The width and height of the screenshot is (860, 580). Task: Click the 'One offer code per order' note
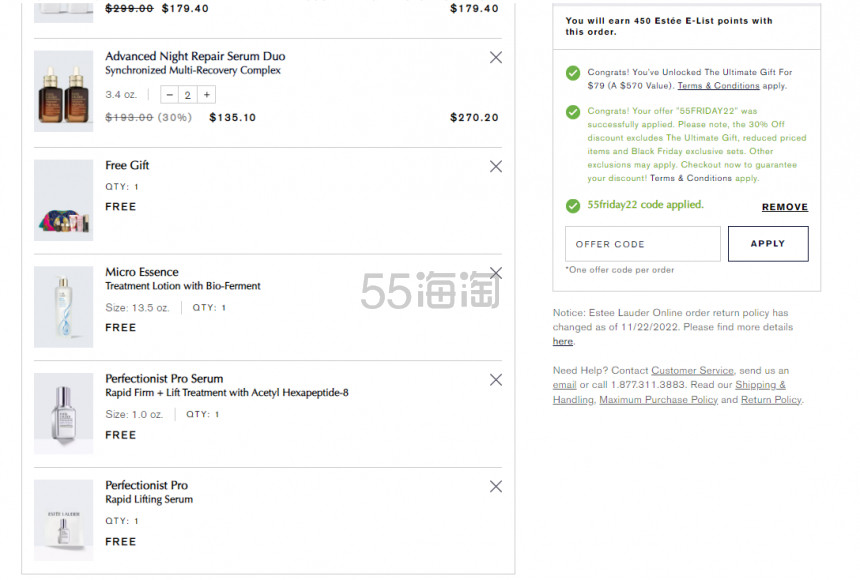pos(620,270)
